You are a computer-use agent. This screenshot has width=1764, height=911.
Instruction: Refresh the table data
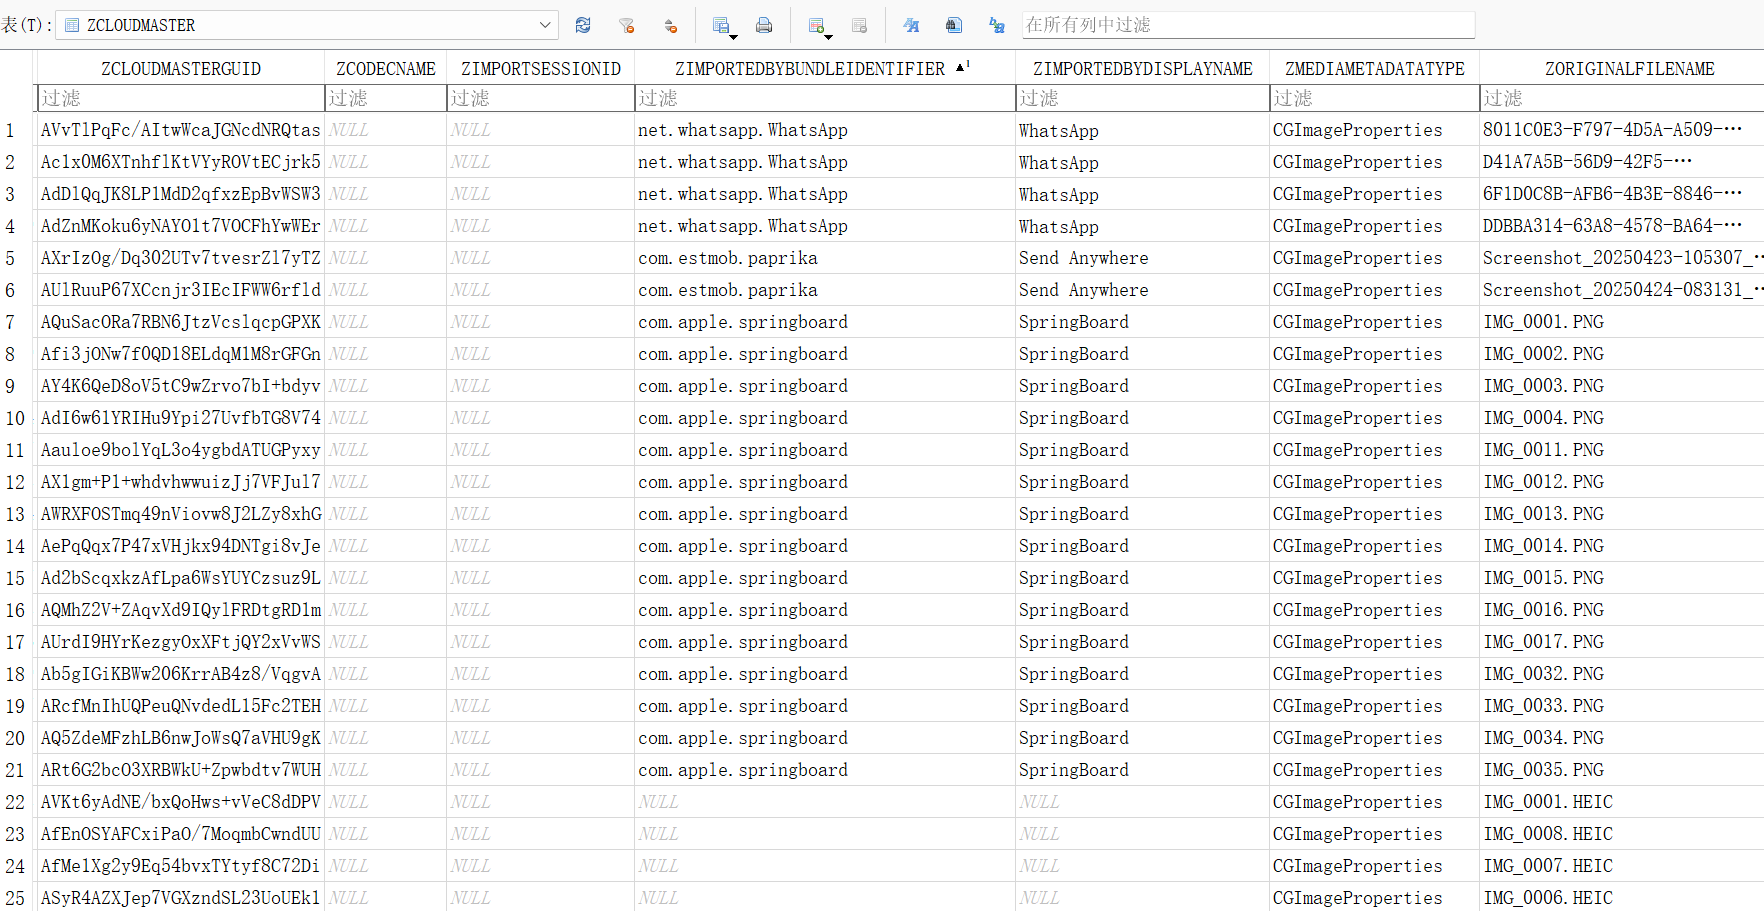pyautogui.click(x=583, y=25)
